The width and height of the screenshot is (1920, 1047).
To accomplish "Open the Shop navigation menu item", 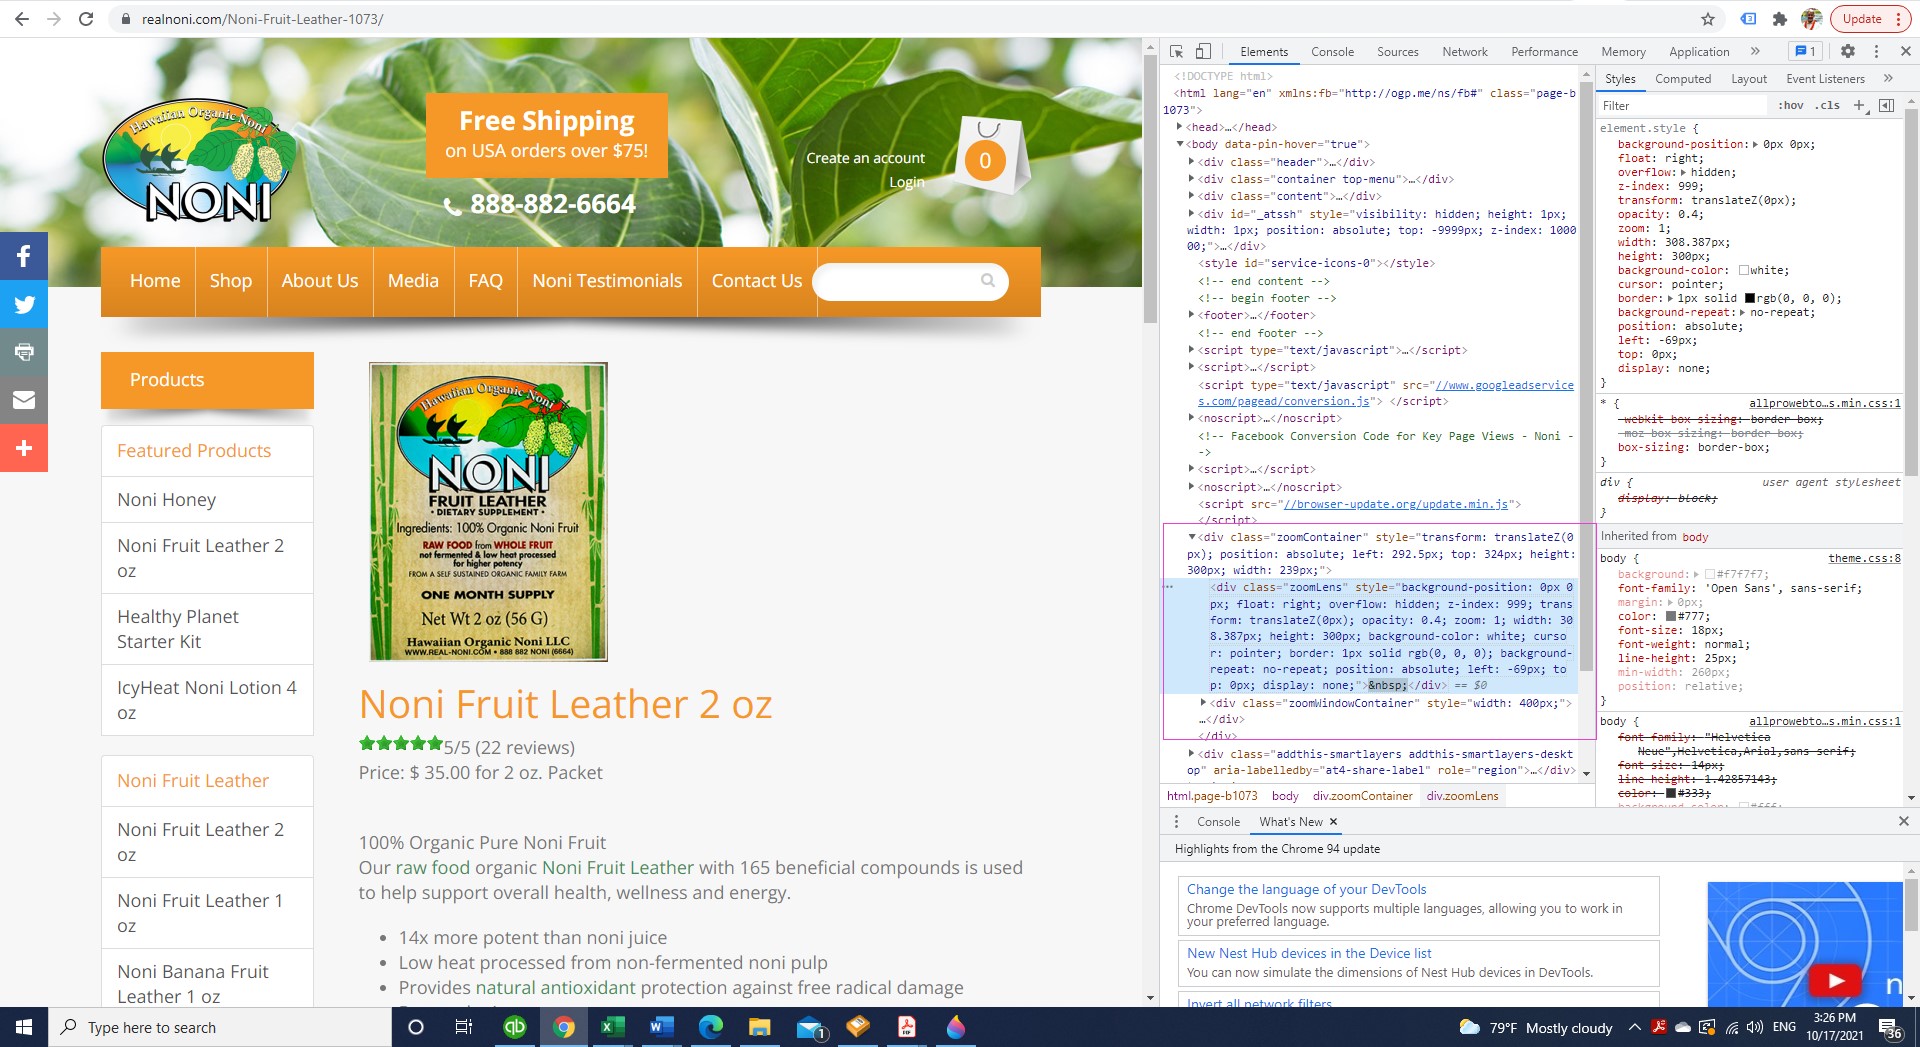I will point(231,281).
